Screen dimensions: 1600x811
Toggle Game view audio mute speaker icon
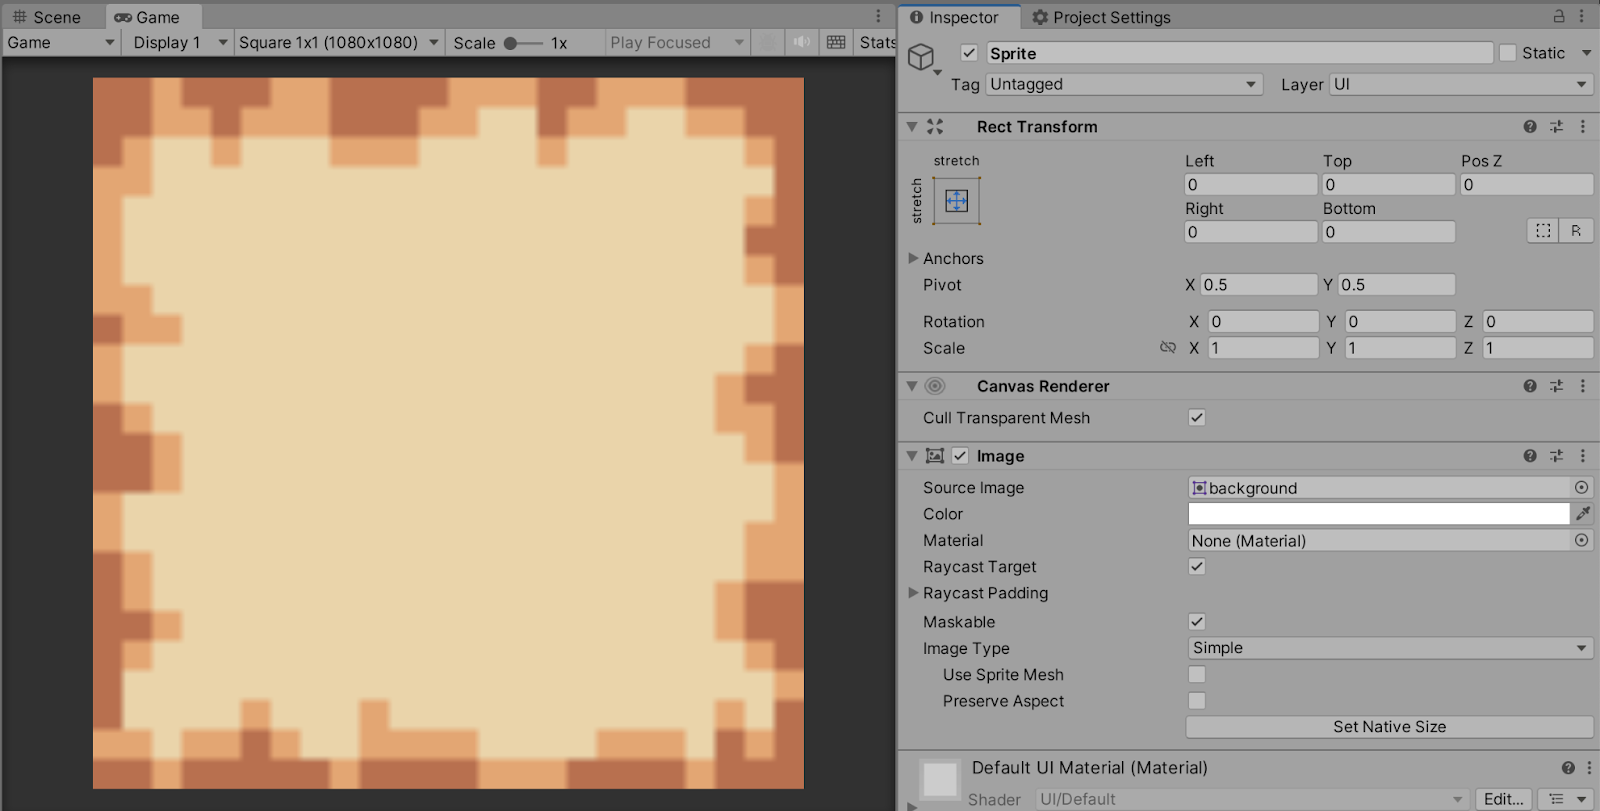coord(802,42)
